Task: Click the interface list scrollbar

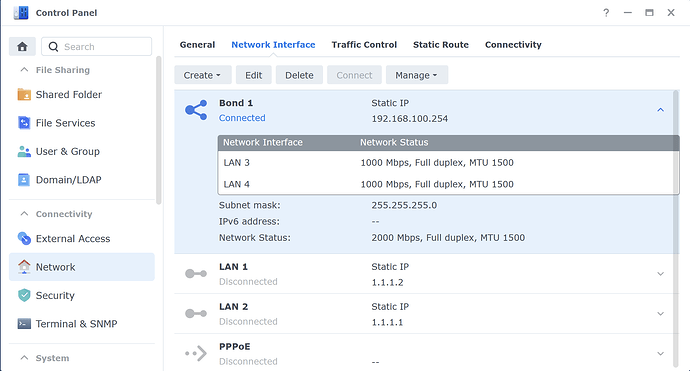Action: tap(676, 229)
